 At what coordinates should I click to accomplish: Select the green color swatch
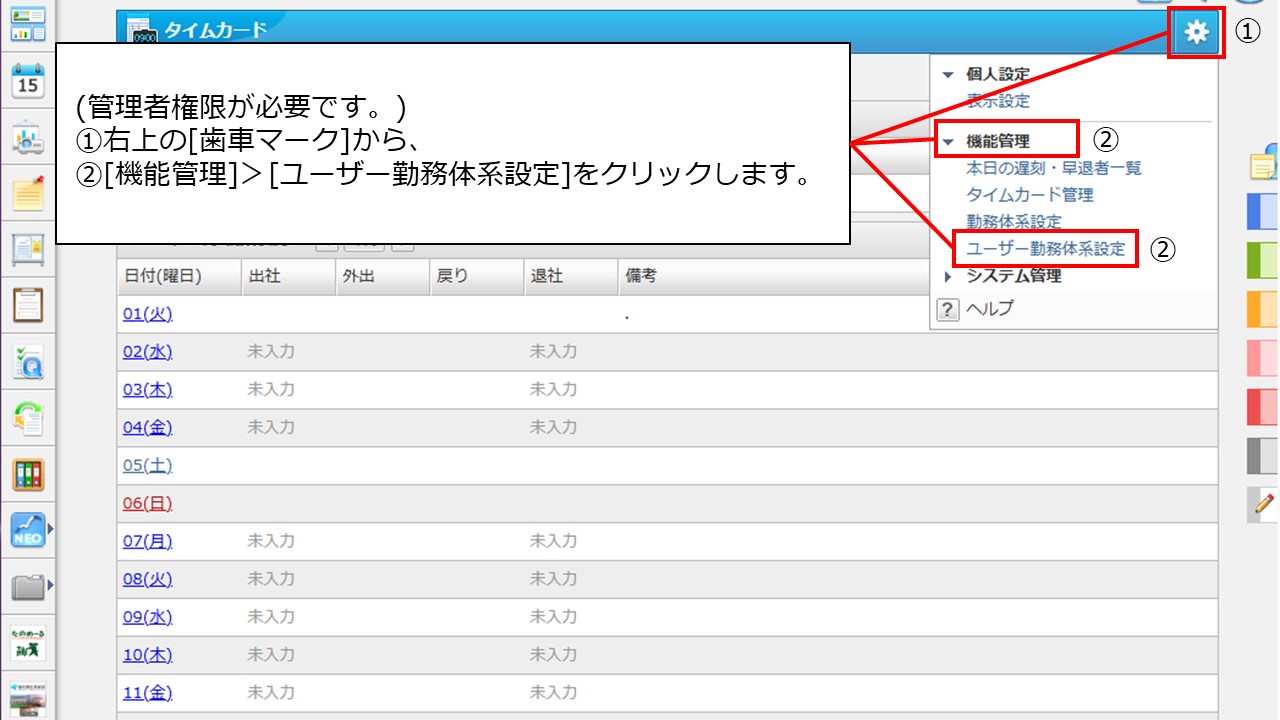[x=1262, y=260]
